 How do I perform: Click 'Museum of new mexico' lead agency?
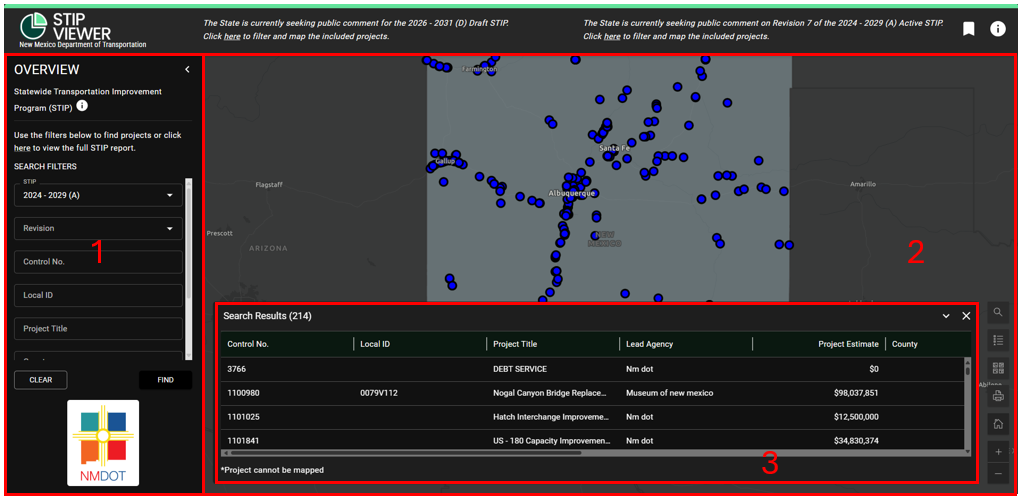(669, 393)
